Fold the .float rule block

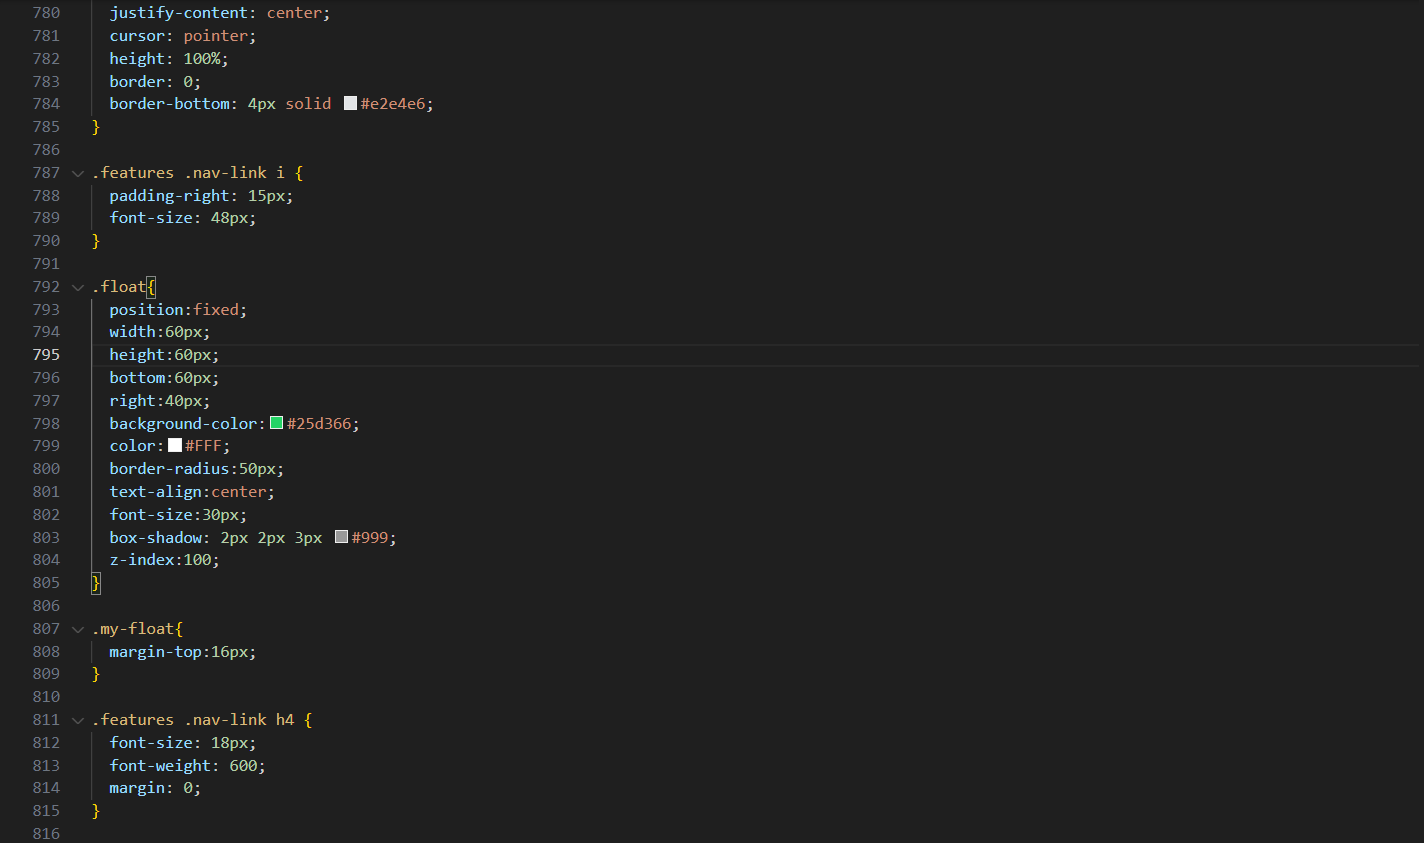[x=78, y=287]
